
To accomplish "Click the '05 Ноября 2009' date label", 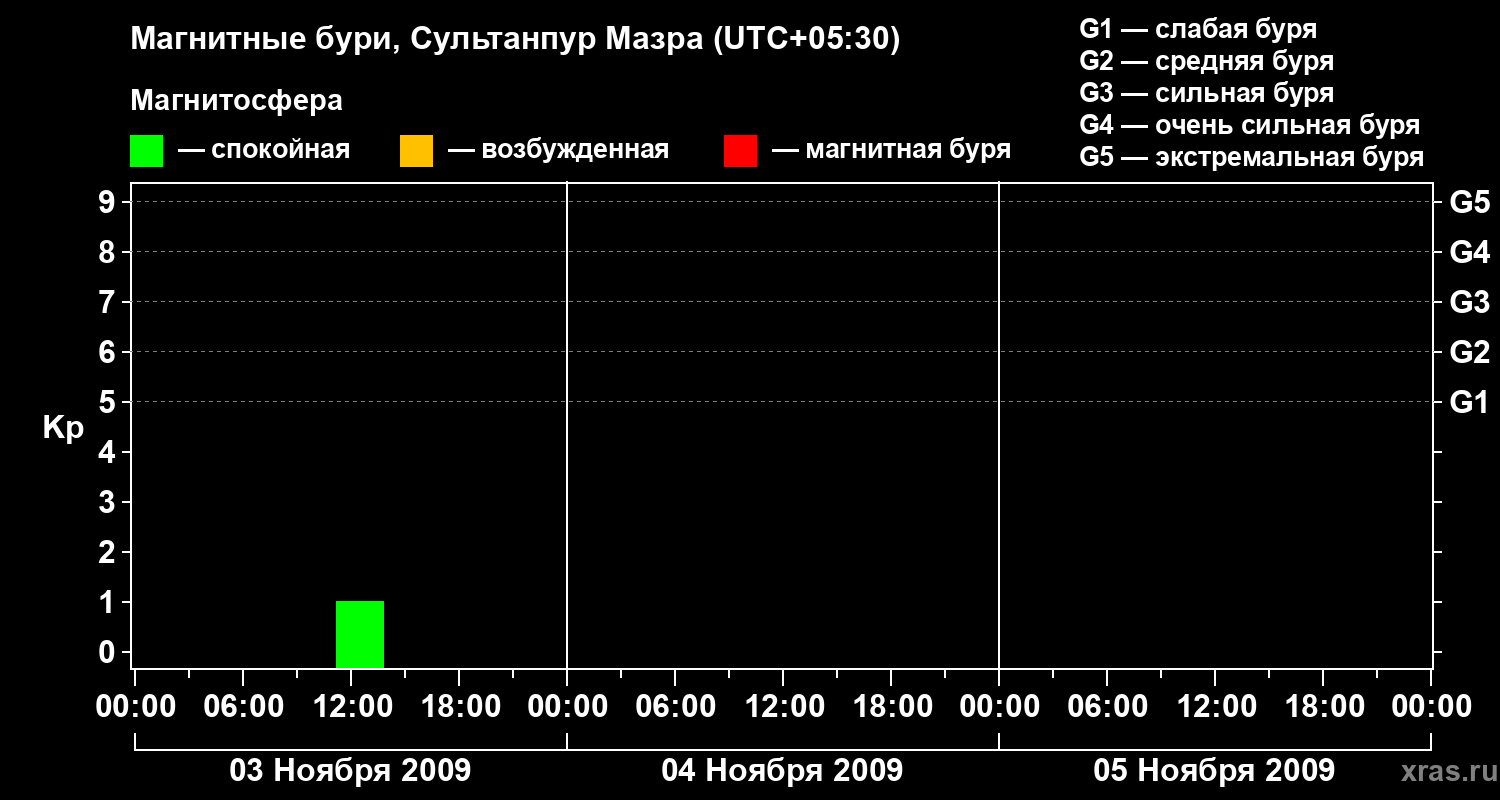I will click(x=1214, y=770).
